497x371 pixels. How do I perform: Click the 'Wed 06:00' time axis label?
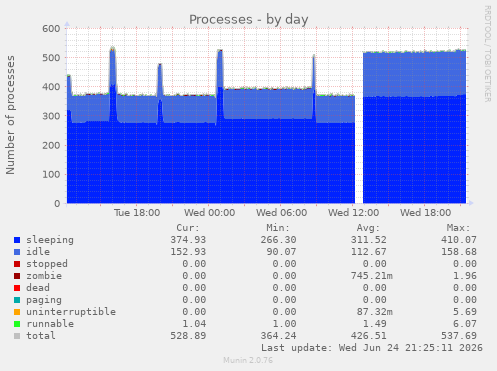pyautogui.click(x=281, y=213)
